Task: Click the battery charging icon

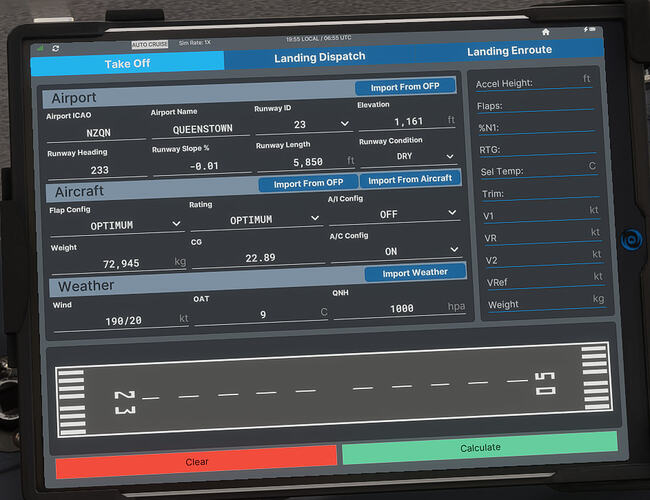Action: click(589, 29)
